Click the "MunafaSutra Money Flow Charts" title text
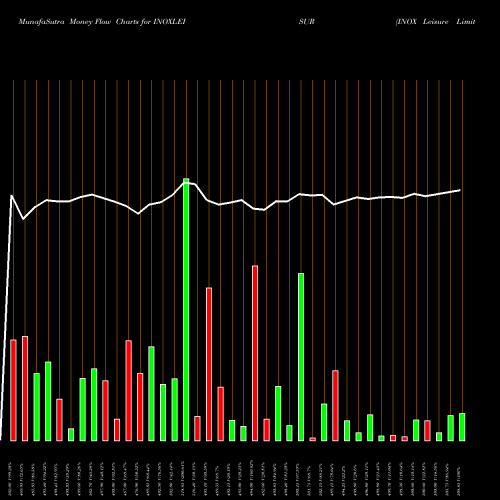 point(78,22)
